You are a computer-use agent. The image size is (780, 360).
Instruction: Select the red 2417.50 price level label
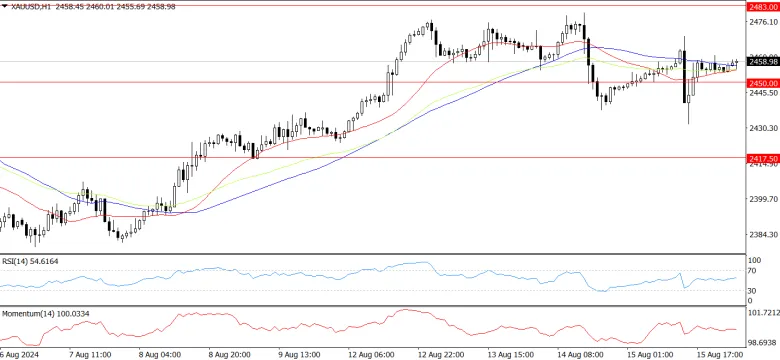tap(763, 158)
